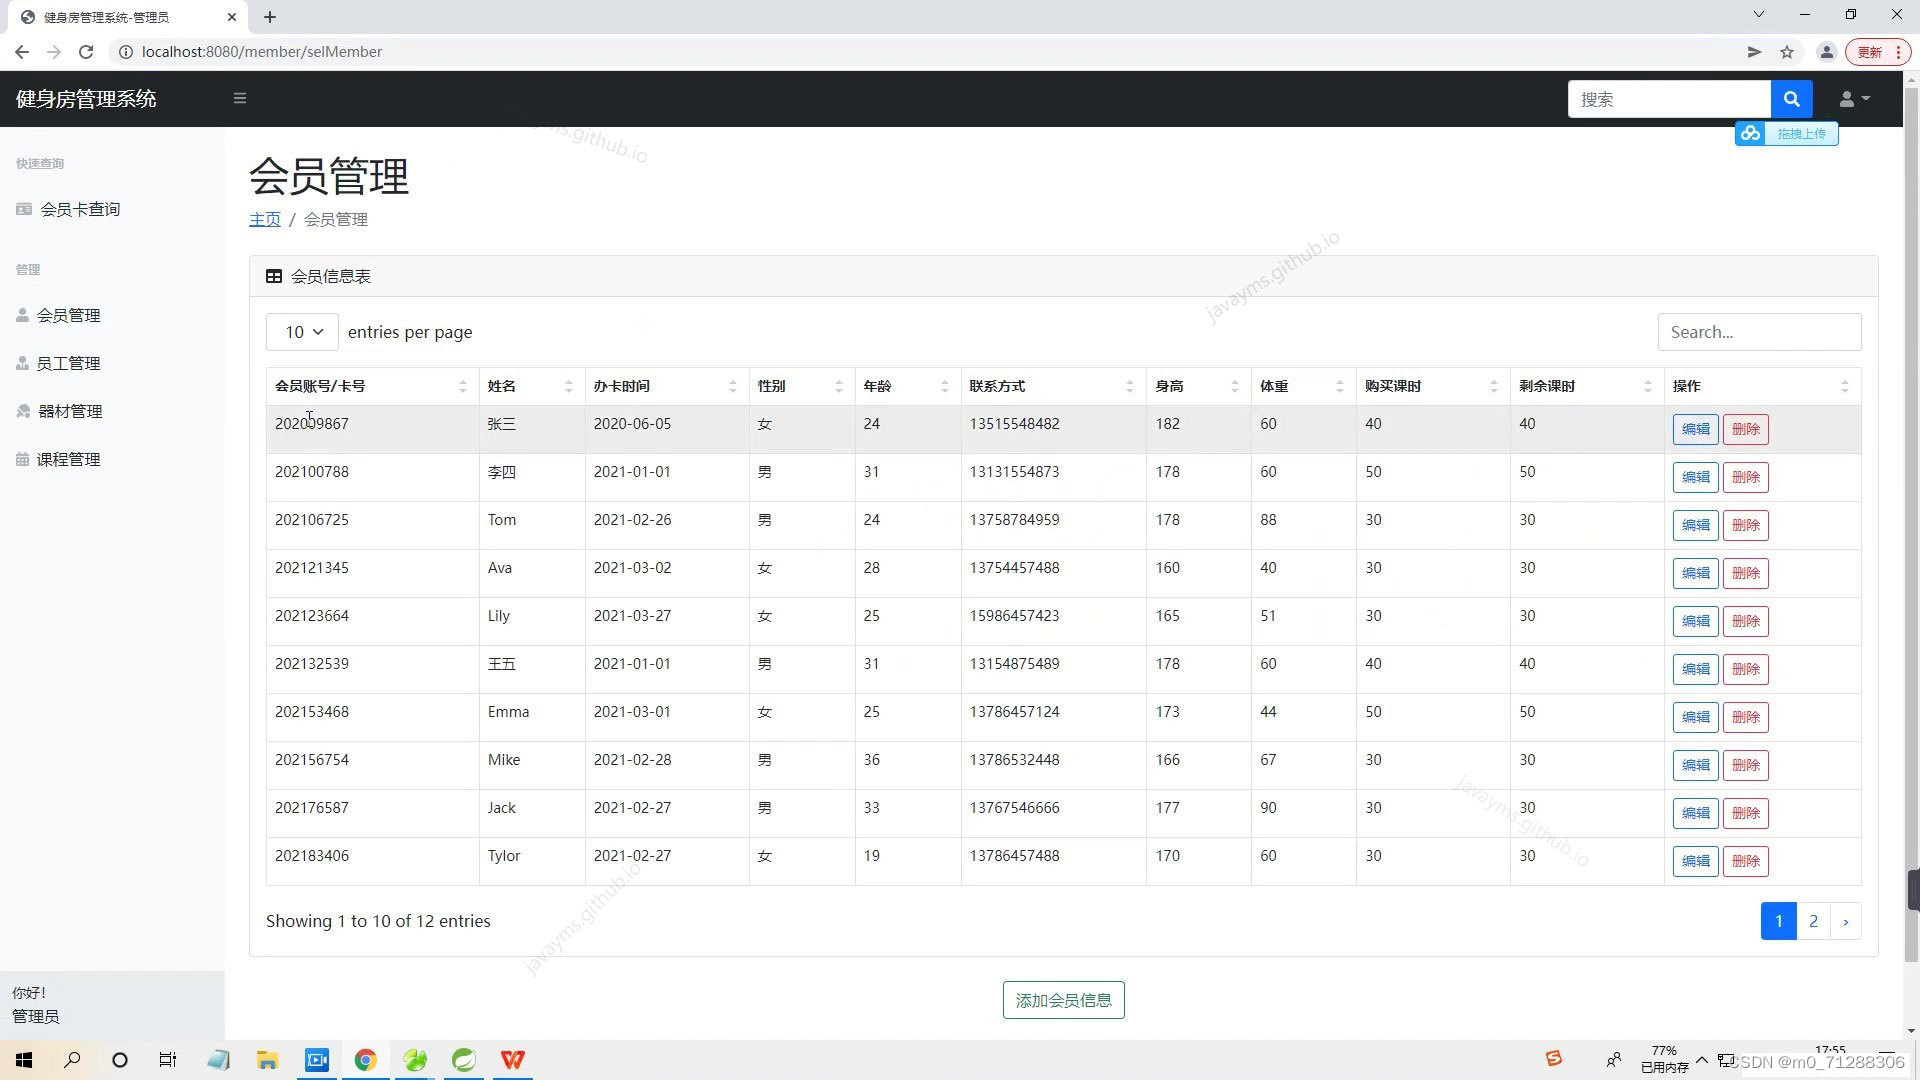Screen dimensions: 1920x1080
Task: Click 删除 for member Jack
Action: (1745, 813)
